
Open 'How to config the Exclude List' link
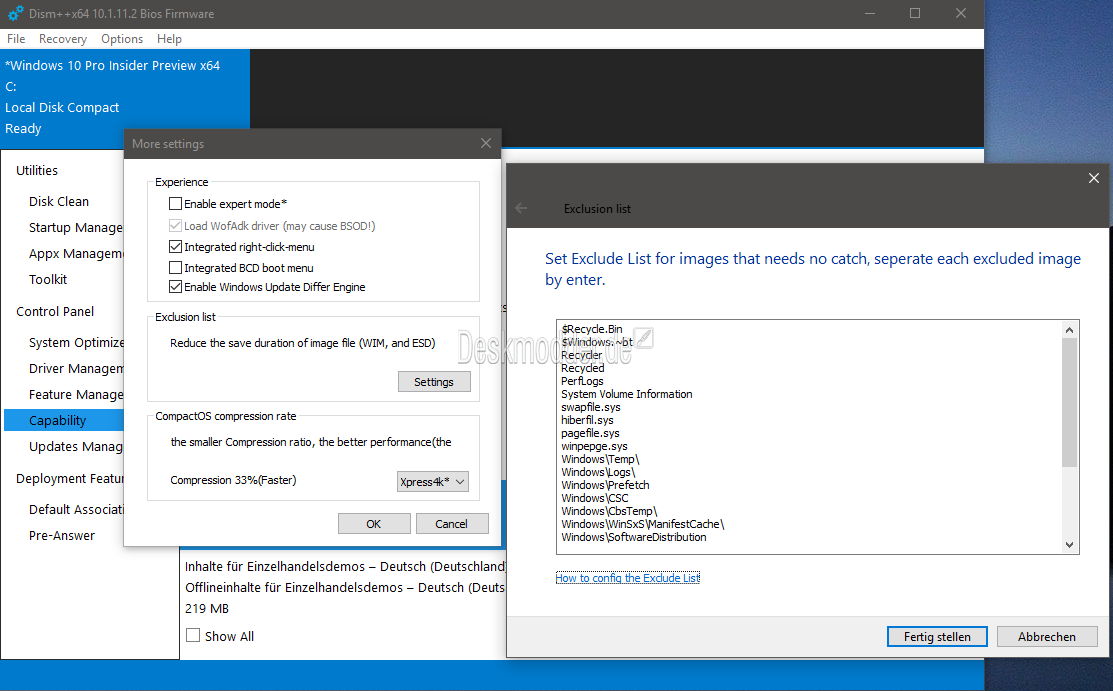(x=627, y=578)
